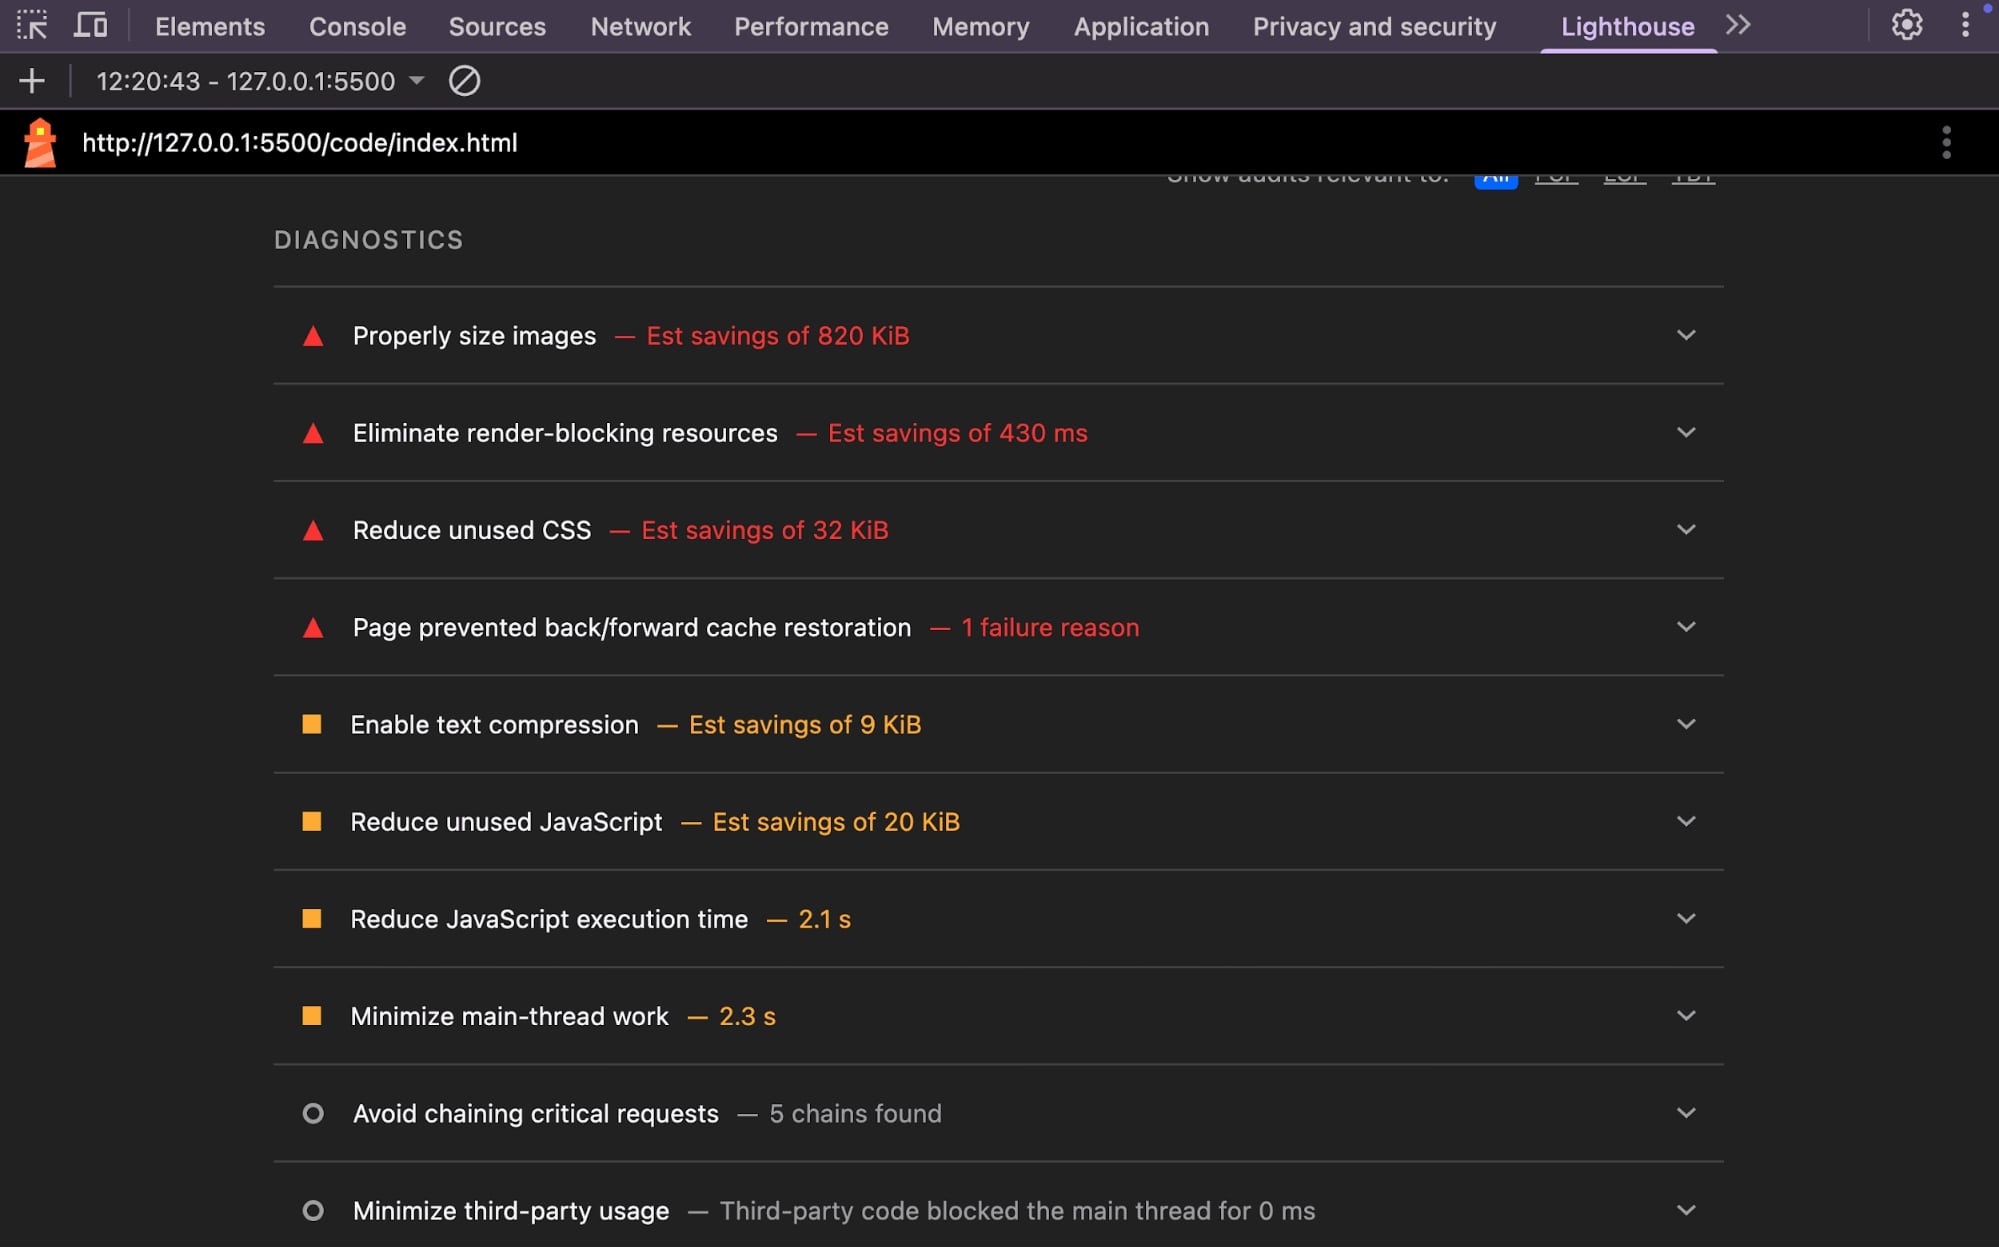
Task: Click the Avoid chaining critical requests row
Action: (535, 1114)
